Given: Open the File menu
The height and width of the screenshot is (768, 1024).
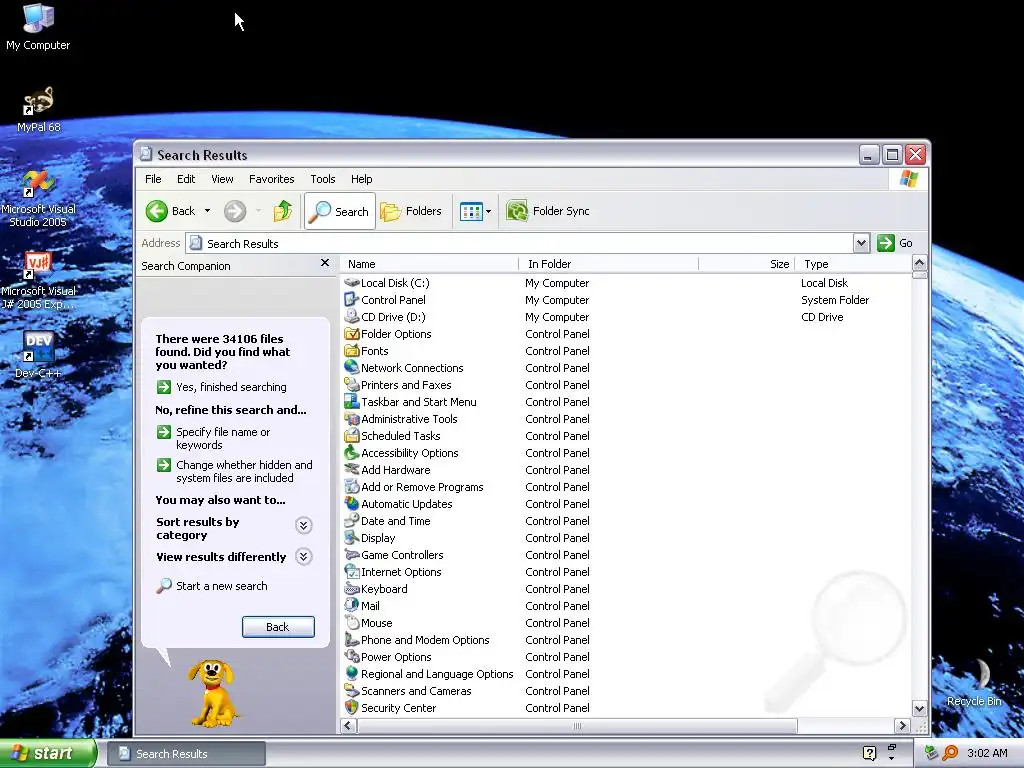Looking at the screenshot, I should tap(153, 179).
